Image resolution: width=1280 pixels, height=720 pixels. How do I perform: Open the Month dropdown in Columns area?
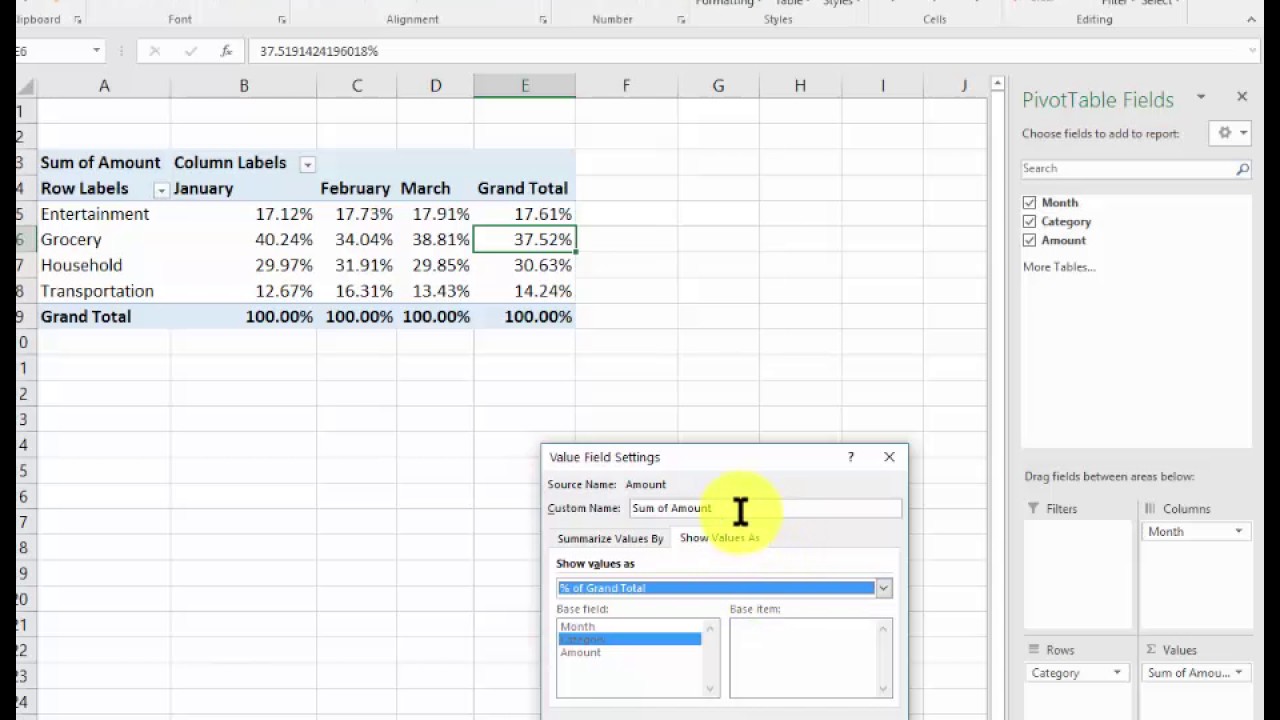(1239, 532)
